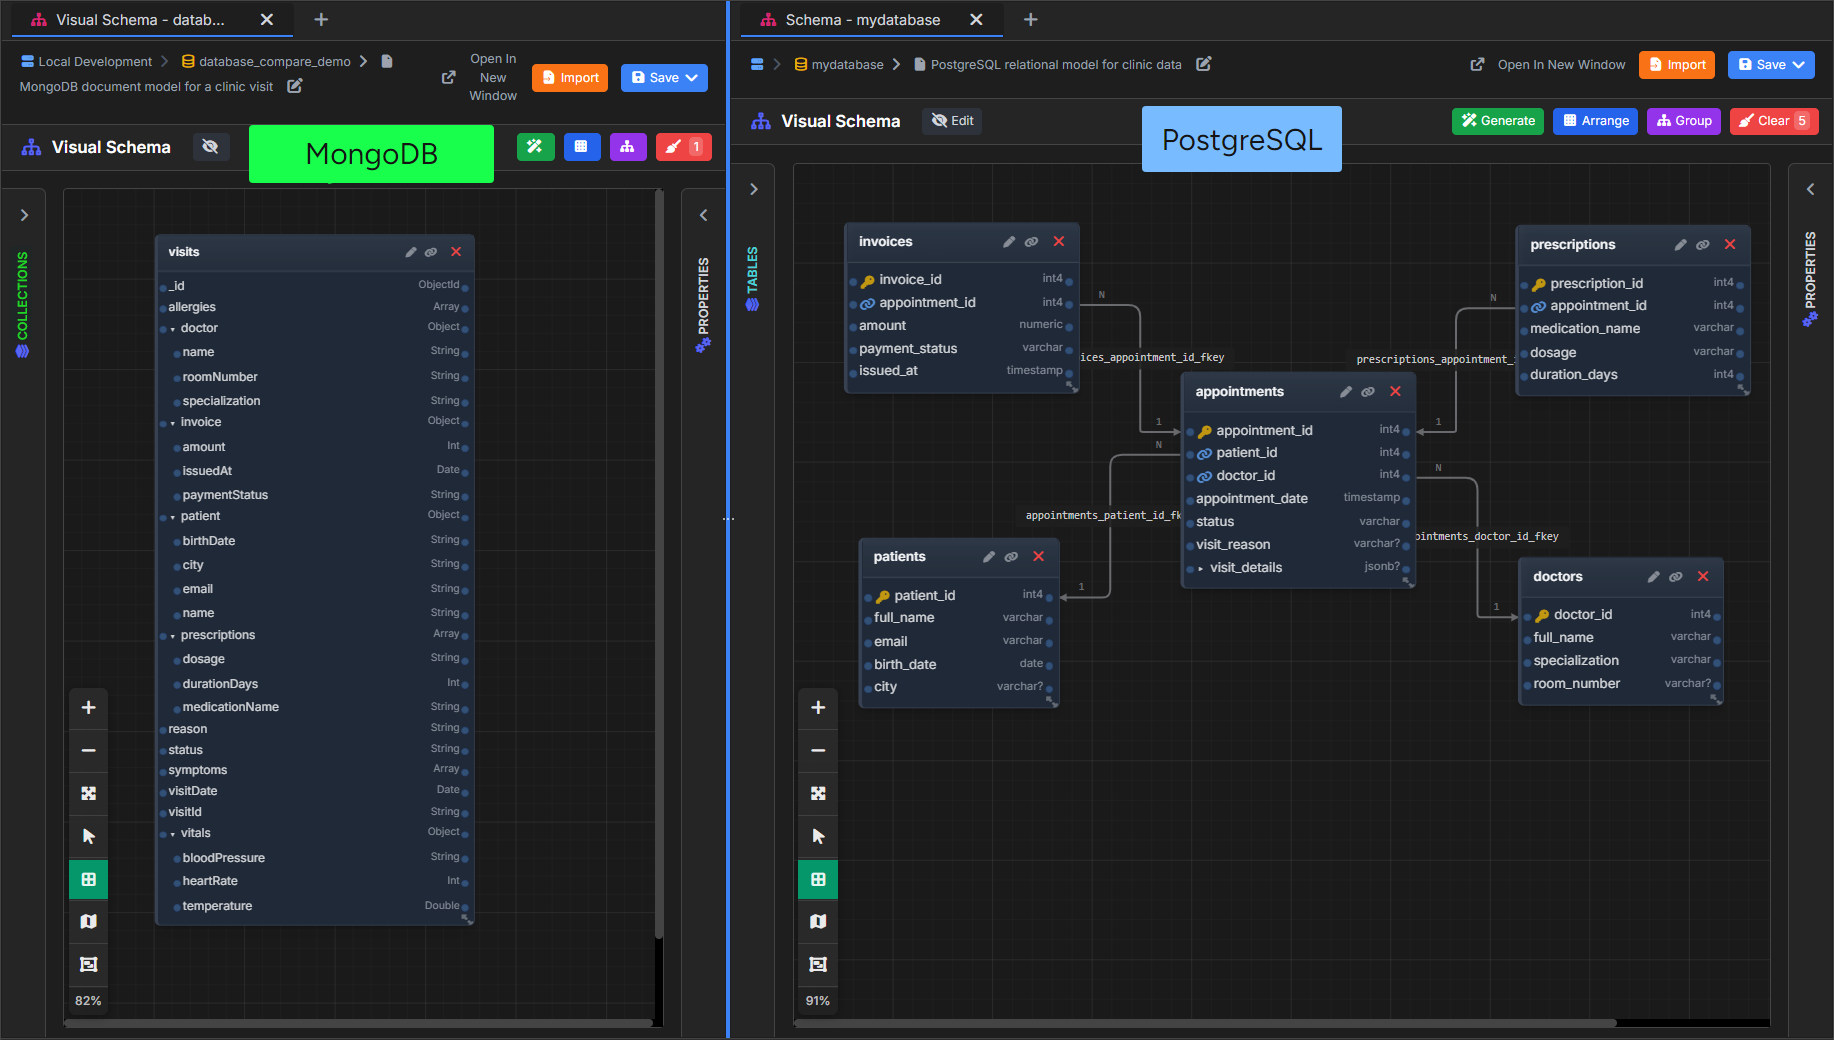Image resolution: width=1834 pixels, height=1040 pixels.
Task: Edit PostgreSQL relational model description
Action: click(x=1204, y=64)
